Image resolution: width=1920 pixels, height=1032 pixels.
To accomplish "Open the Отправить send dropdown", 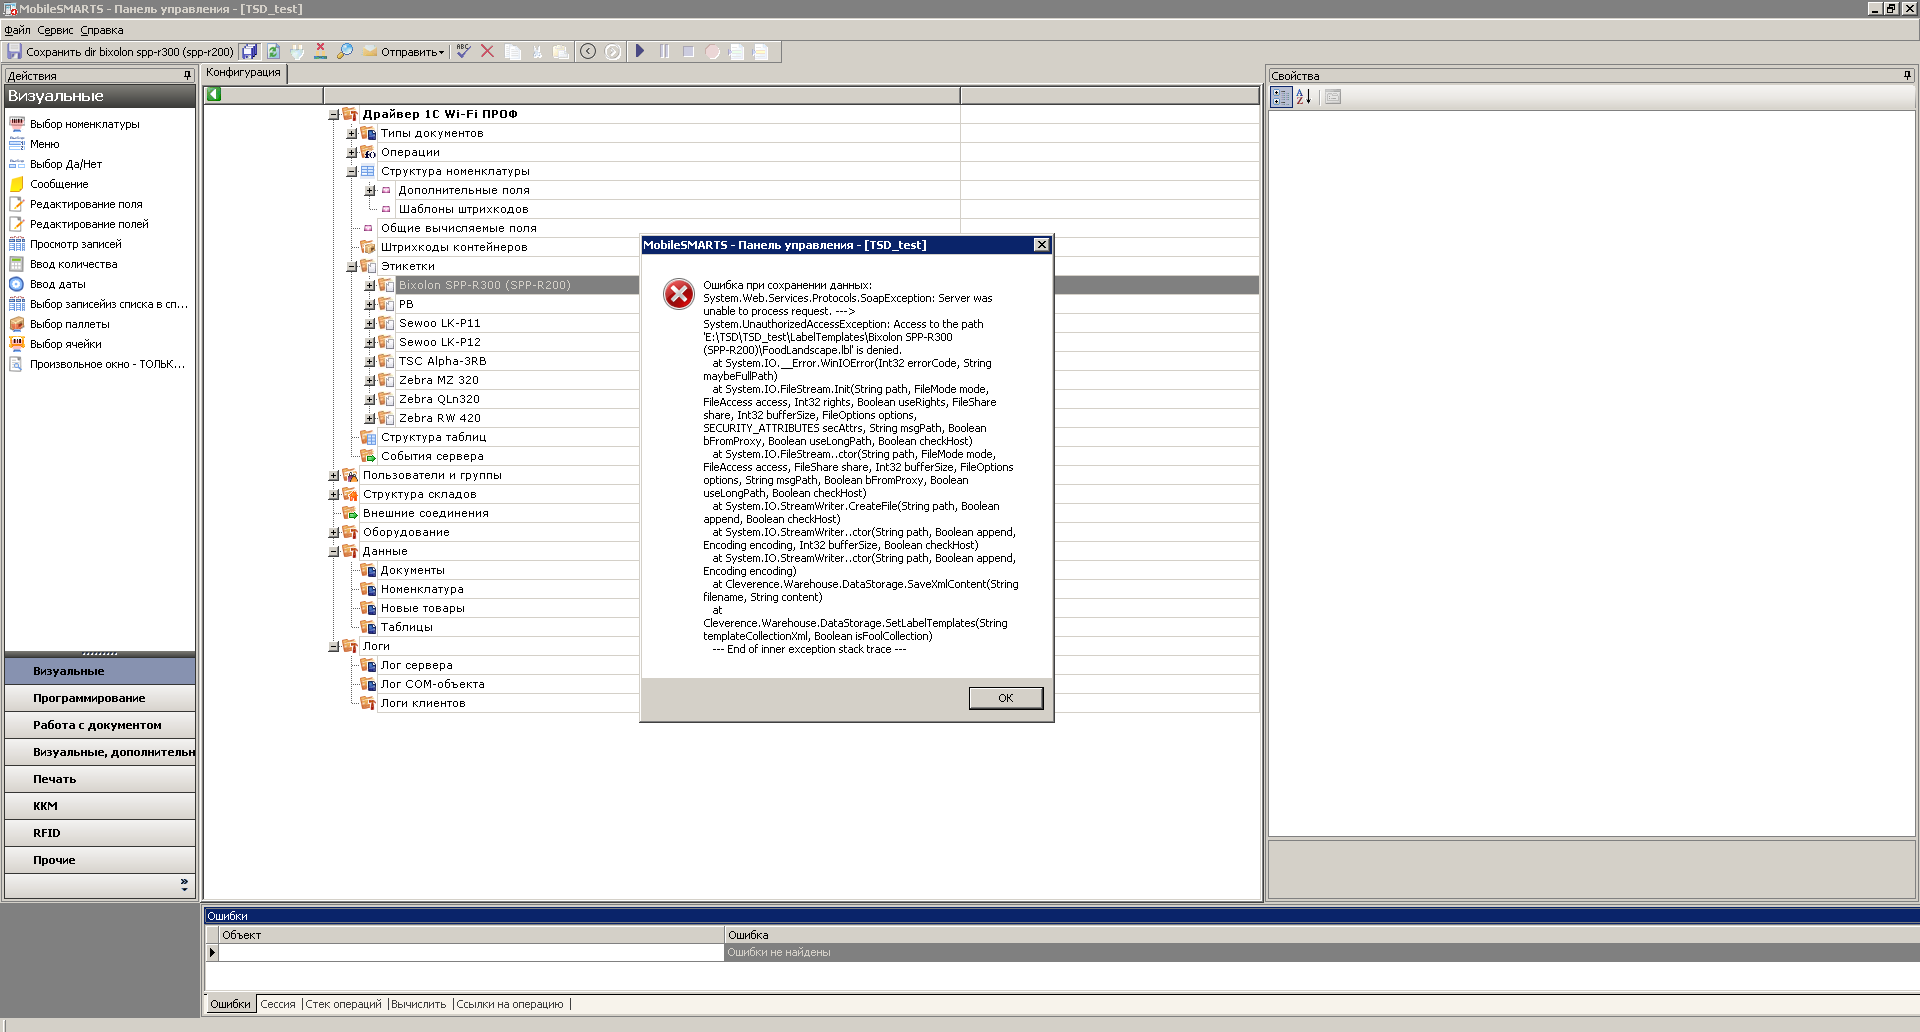I will pos(404,52).
